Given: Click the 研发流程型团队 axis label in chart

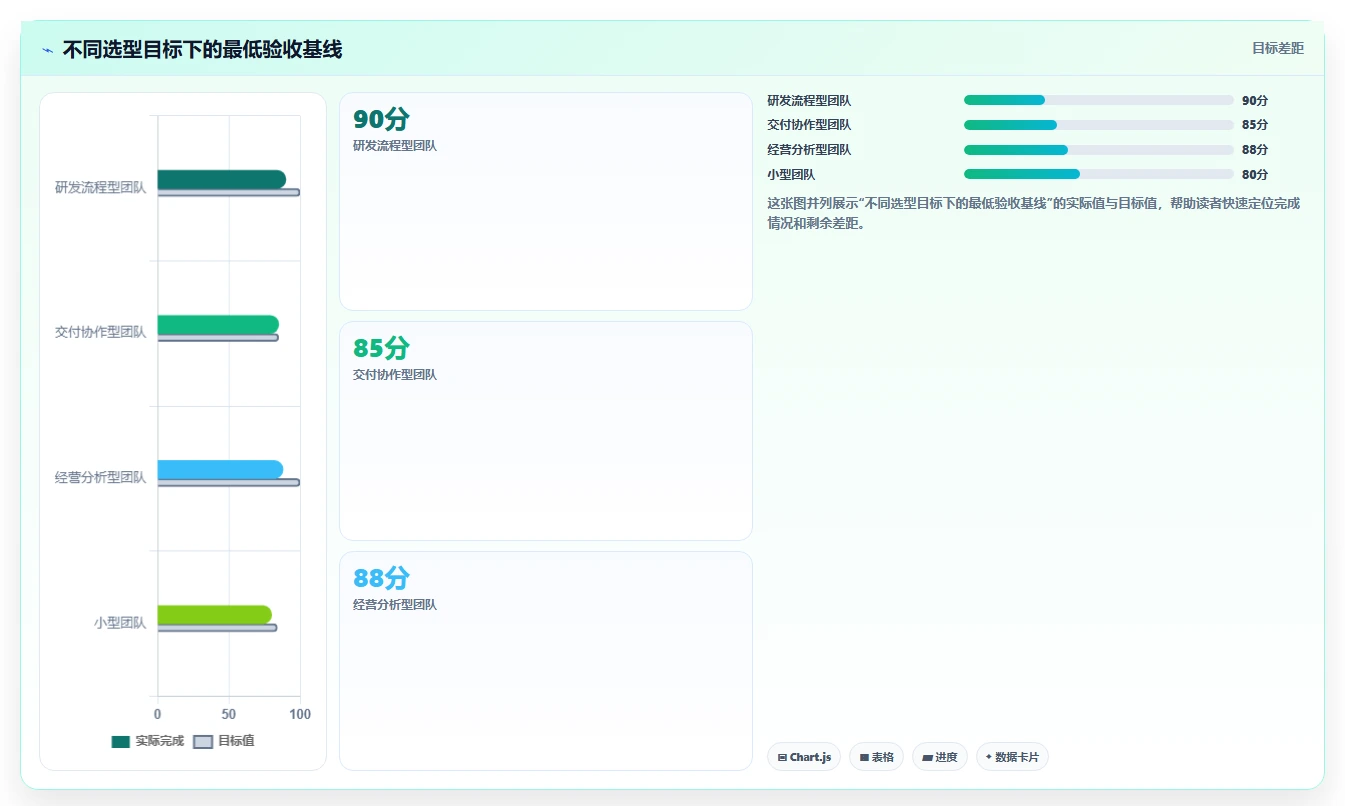Looking at the screenshot, I should (x=100, y=187).
